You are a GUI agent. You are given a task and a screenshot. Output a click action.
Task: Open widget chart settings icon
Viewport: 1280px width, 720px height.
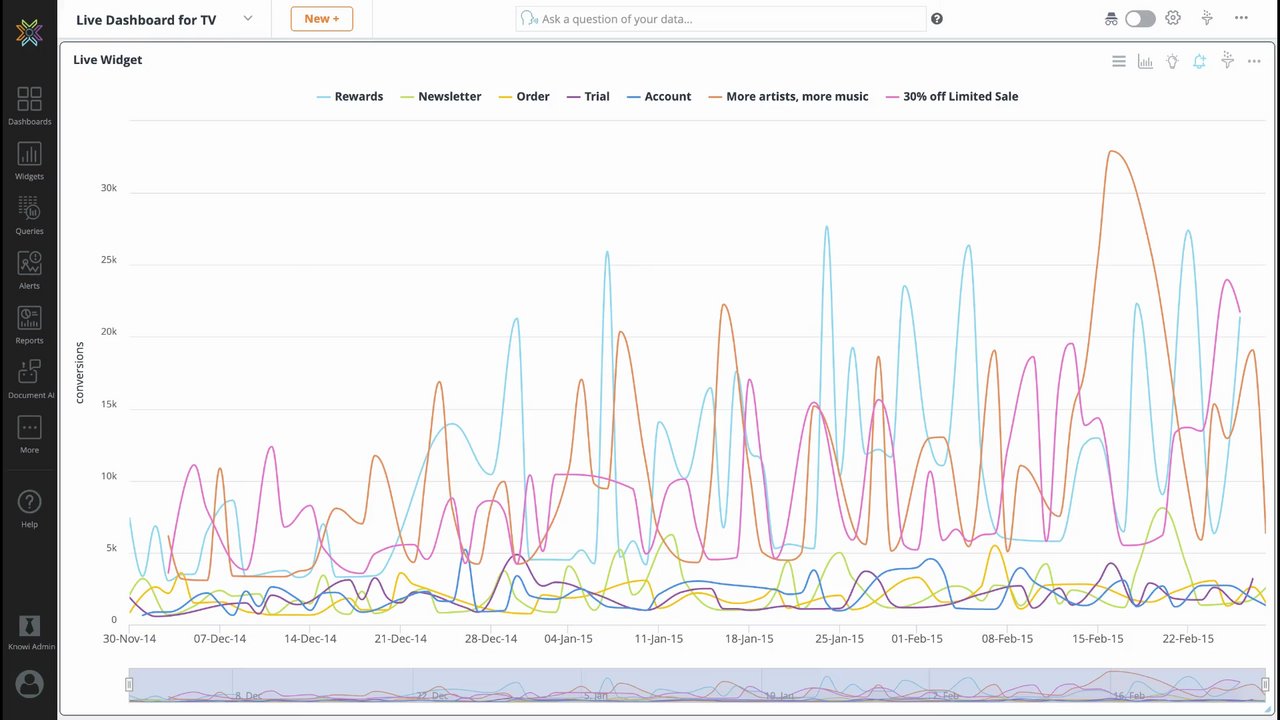coord(1145,61)
